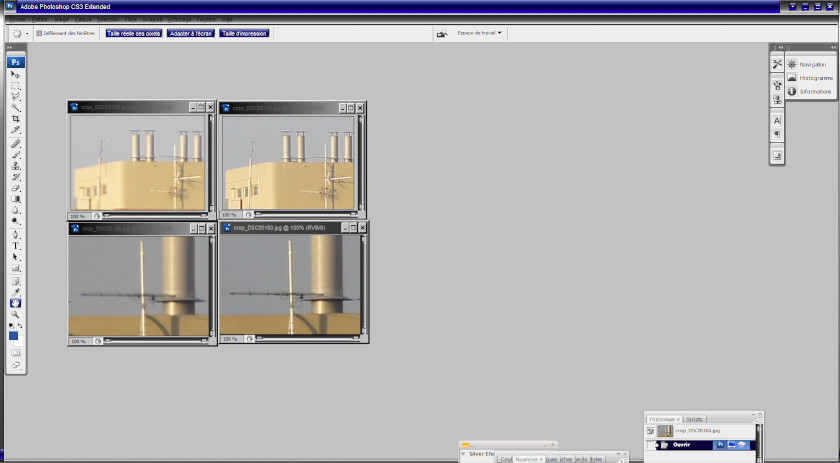Image resolution: width=840 pixels, height=463 pixels.
Task: Open the Navigation panel icon
Action: tap(792, 64)
